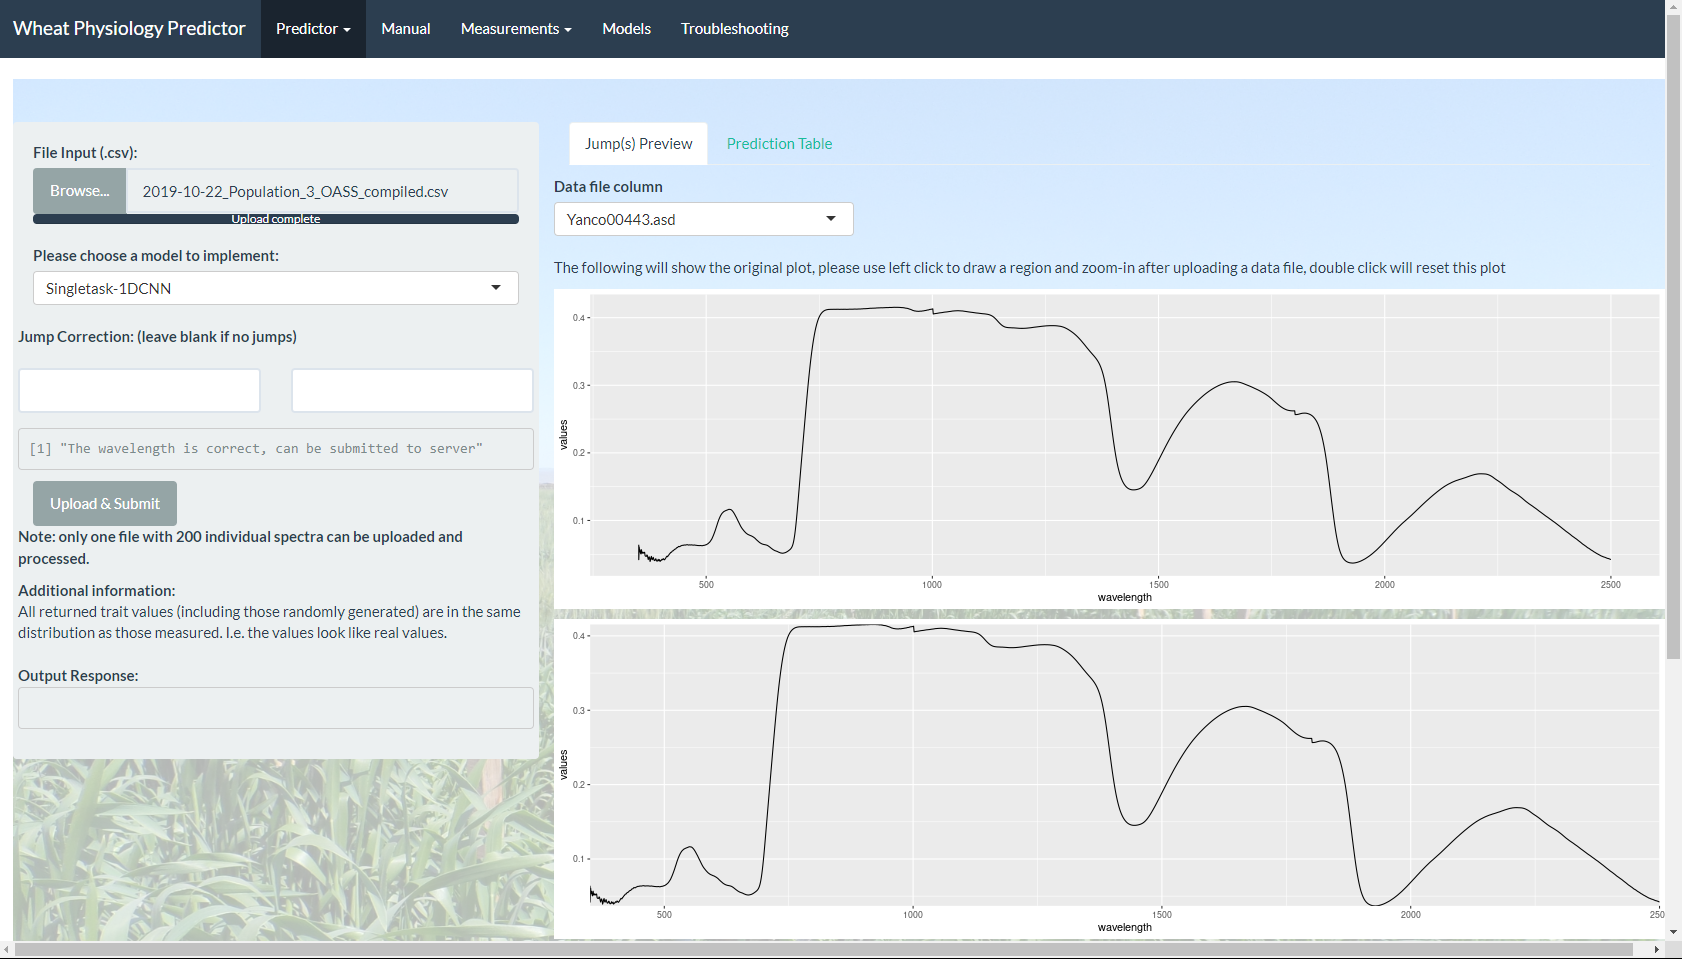Click the second Jump Correction input box
This screenshot has height=959, width=1682.
coord(412,390)
